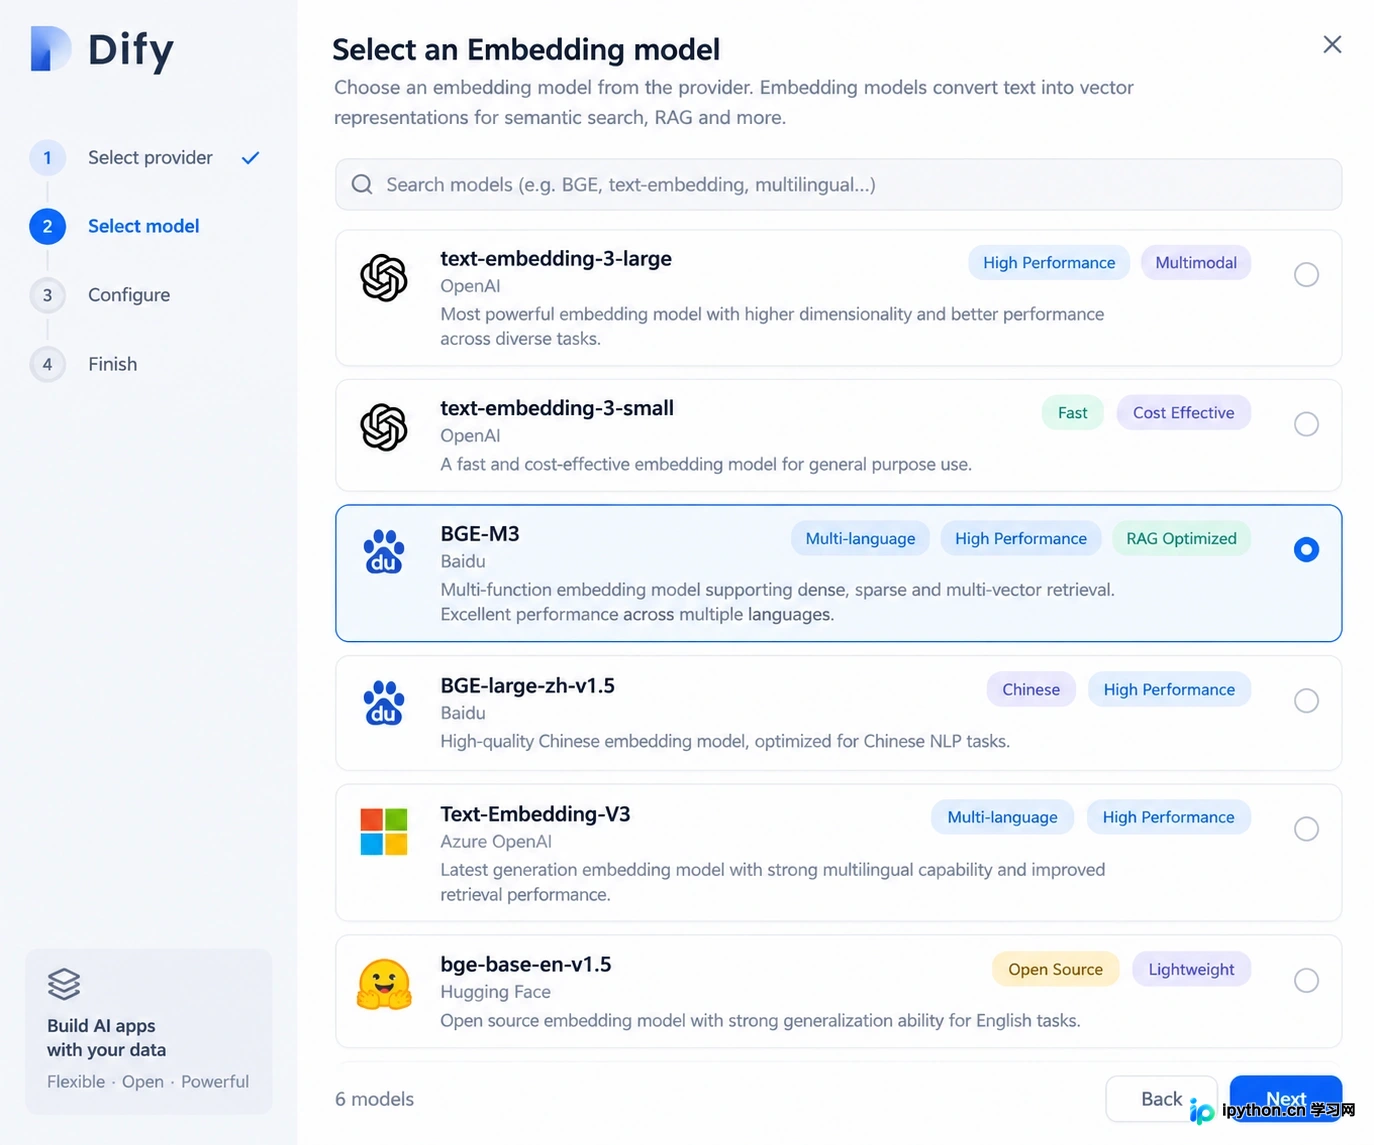Click the step 2 number circle
Viewport: 1374px width, 1145px height.
47,227
